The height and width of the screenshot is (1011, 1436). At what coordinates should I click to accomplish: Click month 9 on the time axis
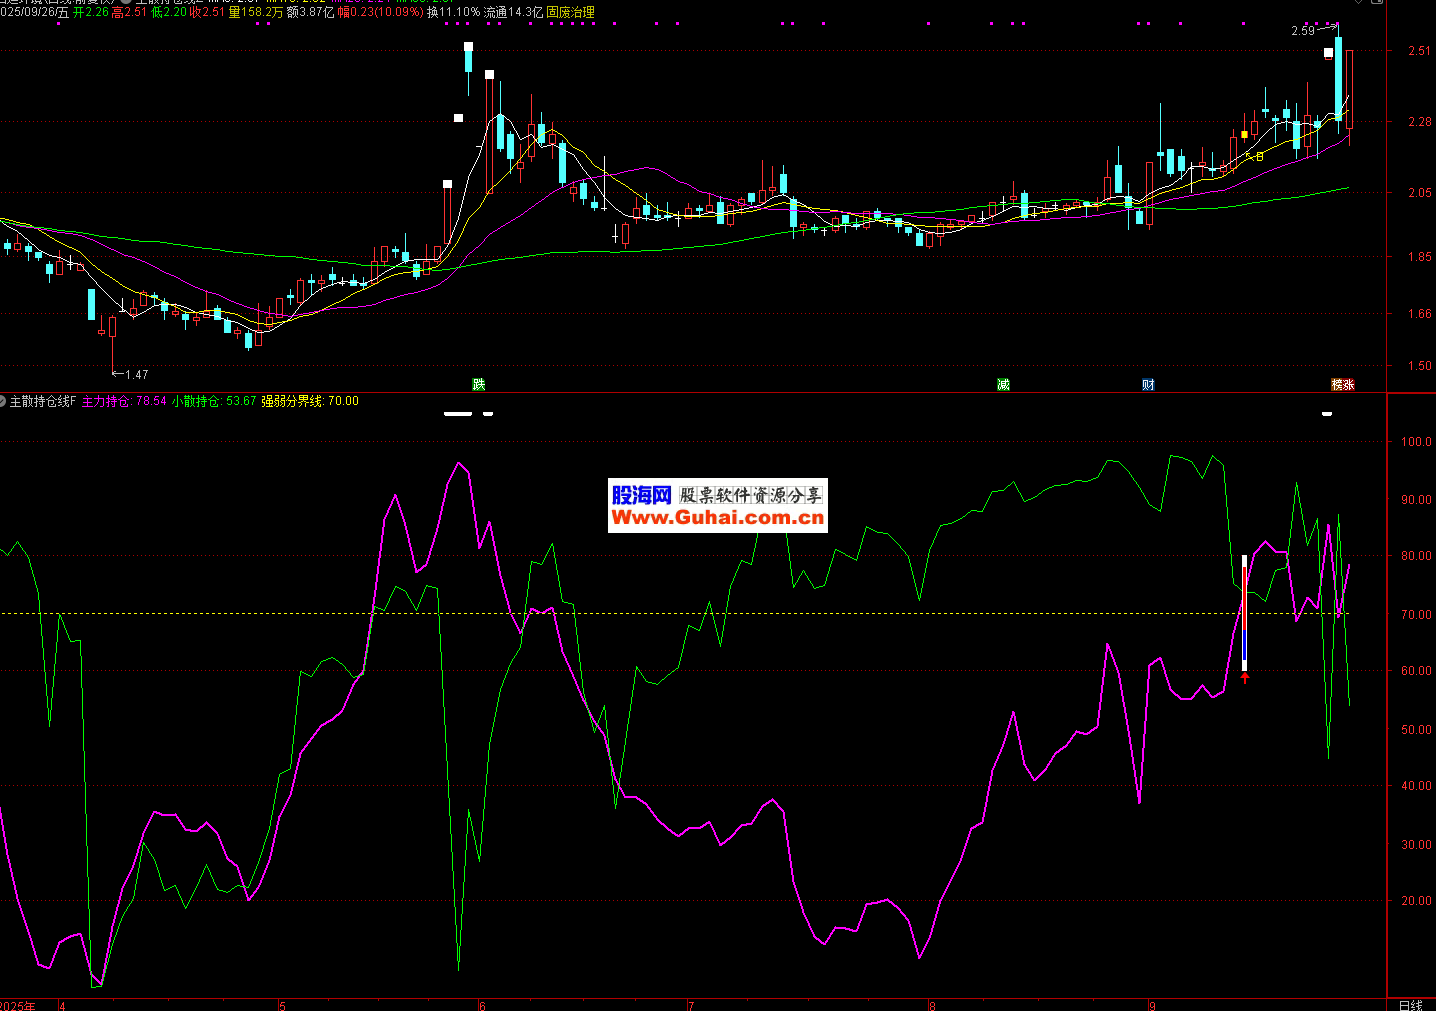coord(1152,1005)
